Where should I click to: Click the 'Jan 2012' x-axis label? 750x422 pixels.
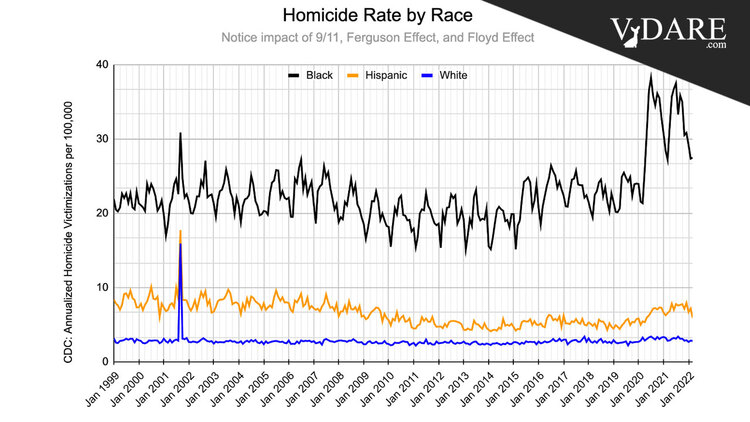[427, 388]
